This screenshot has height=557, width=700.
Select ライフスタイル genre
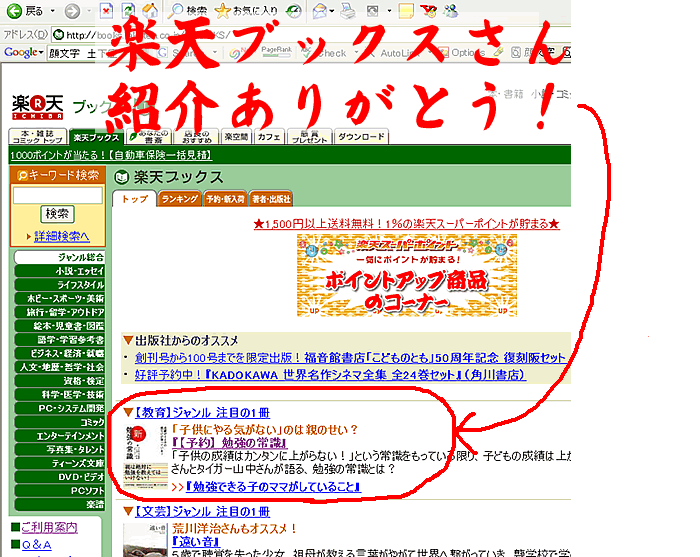[x=59, y=285]
